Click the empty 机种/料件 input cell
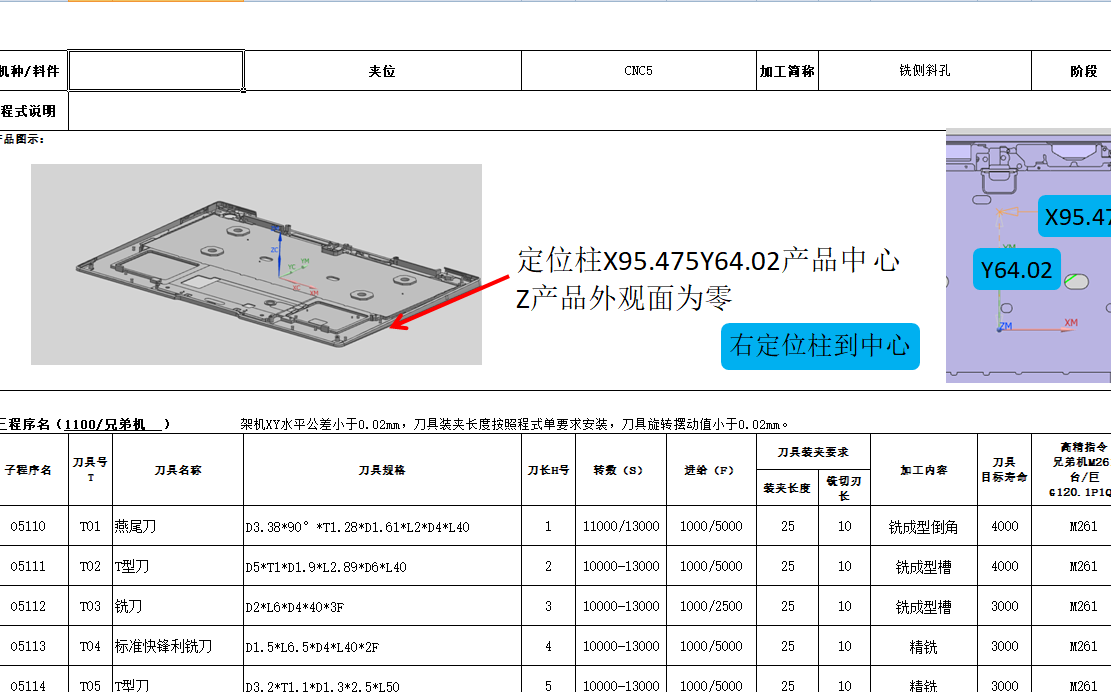This screenshot has height=692, width=1111. 153,69
